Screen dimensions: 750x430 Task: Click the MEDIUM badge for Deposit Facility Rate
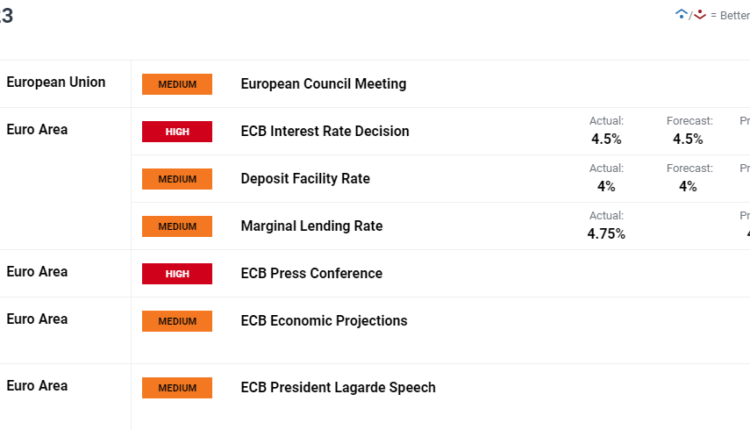coord(177,179)
